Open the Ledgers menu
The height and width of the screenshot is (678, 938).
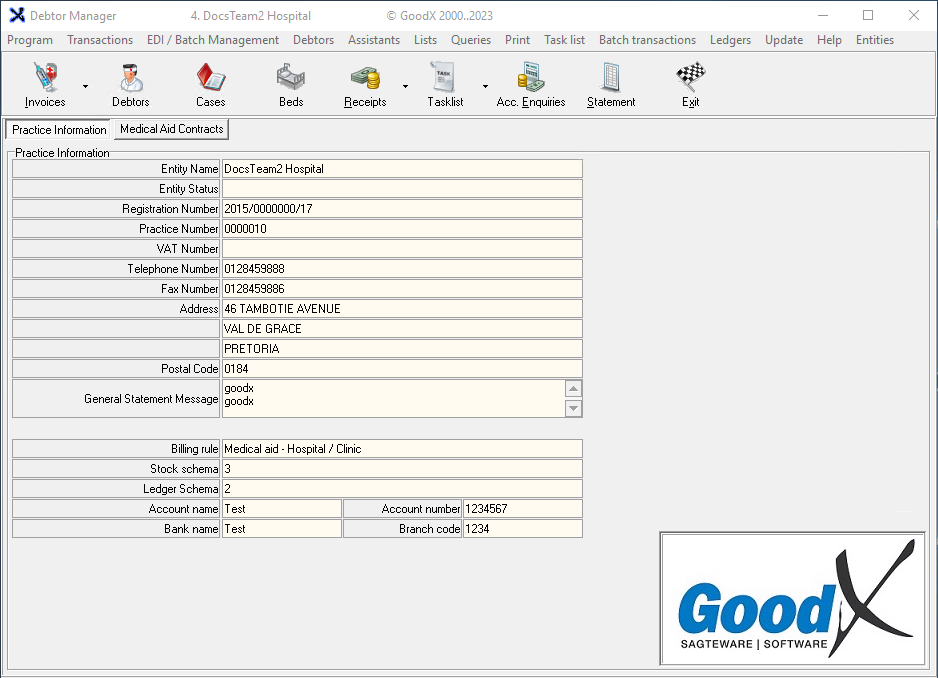[x=730, y=40]
